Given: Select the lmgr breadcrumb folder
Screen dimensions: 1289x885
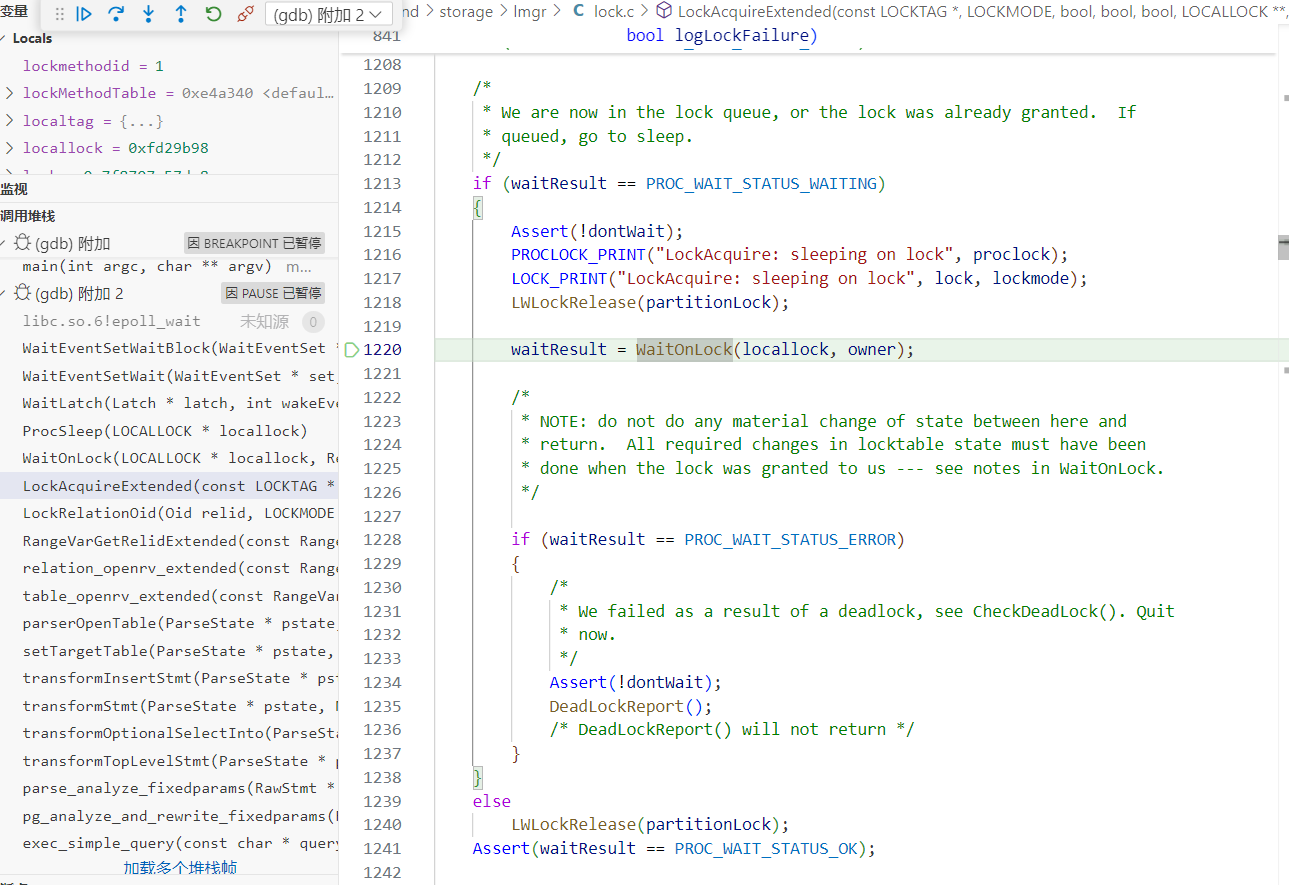Looking at the screenshot, I should tap(531, 12).
